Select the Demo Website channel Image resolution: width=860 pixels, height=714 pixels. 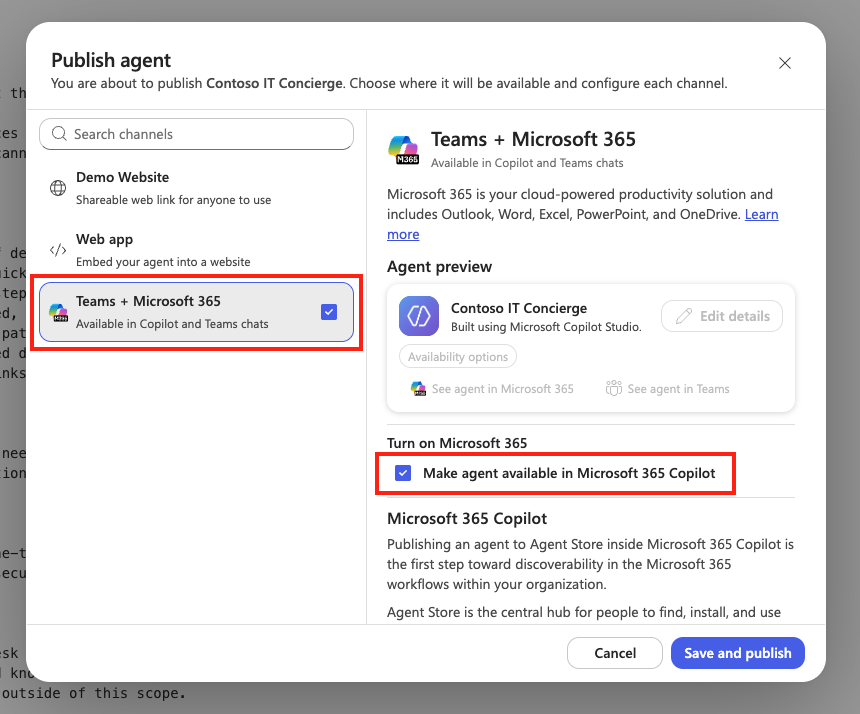click(x=196, y=188)
